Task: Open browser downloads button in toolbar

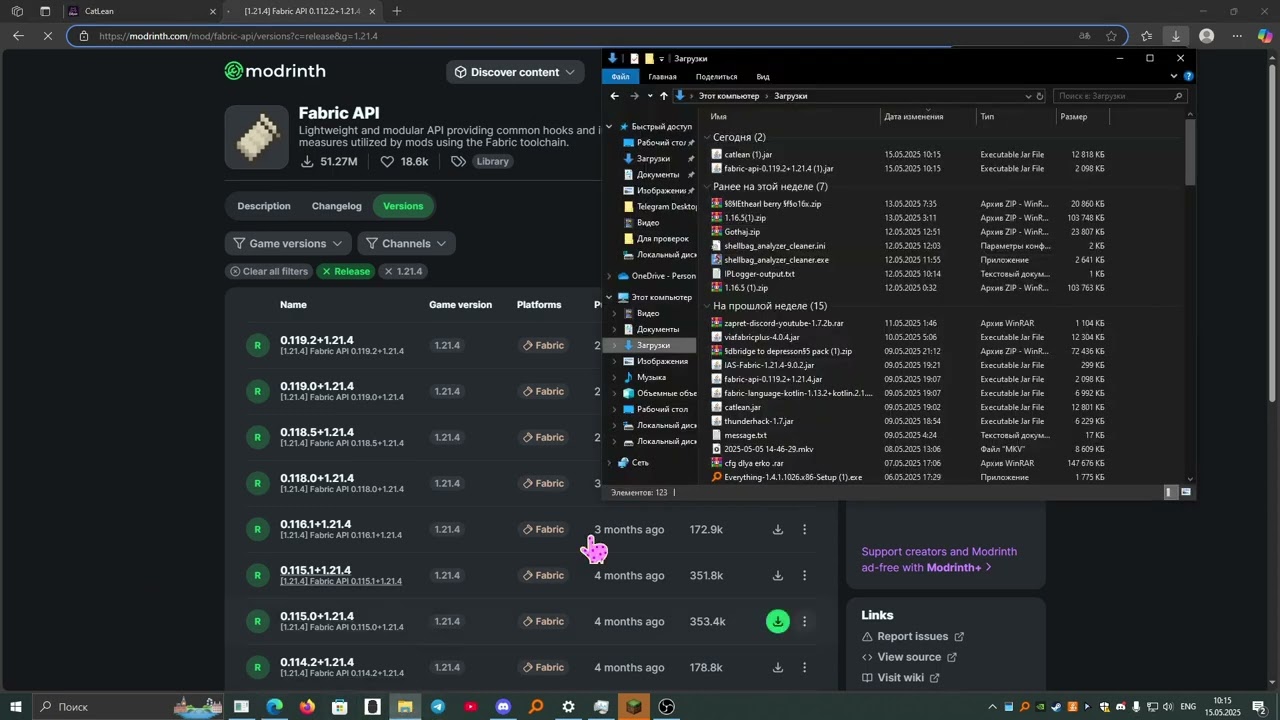Action: 1176,36
